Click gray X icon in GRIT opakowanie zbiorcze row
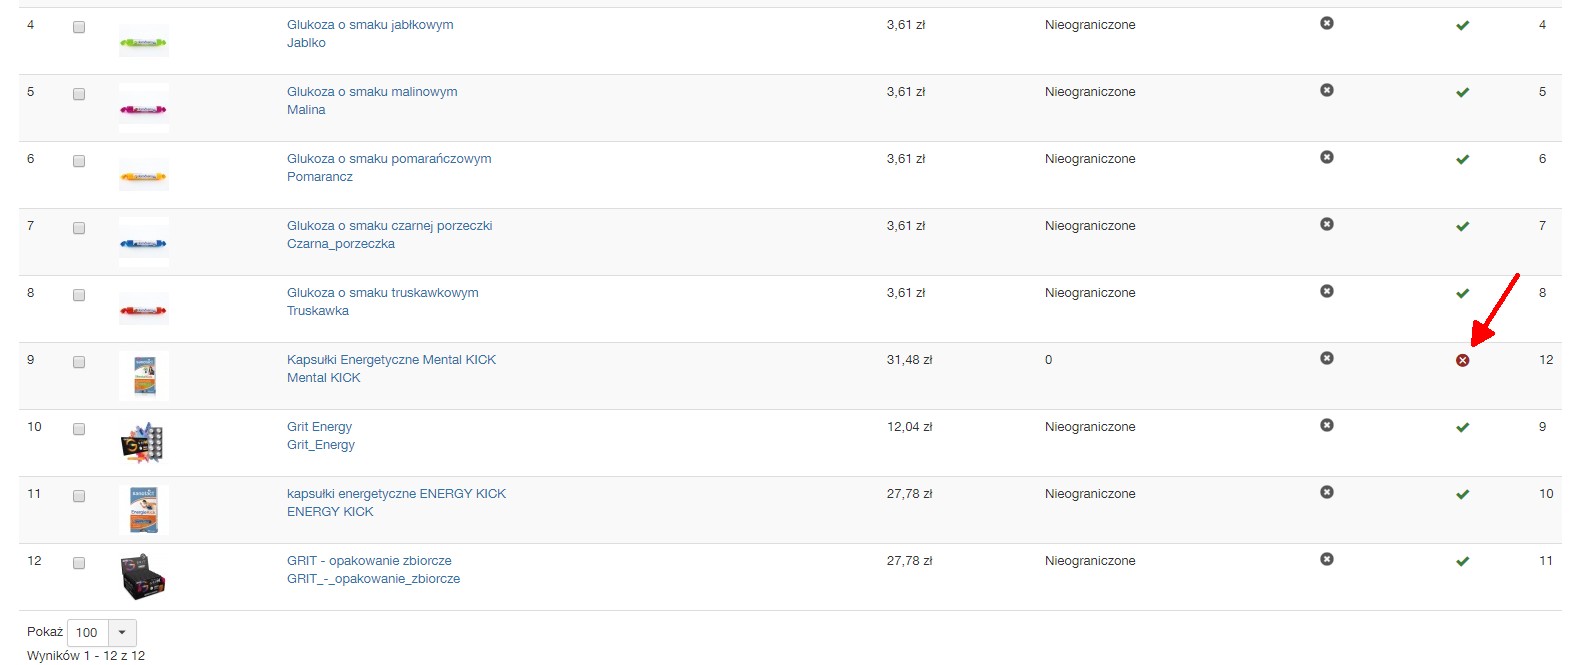Screen dimensions: 1578x665 pos(1326,559)
